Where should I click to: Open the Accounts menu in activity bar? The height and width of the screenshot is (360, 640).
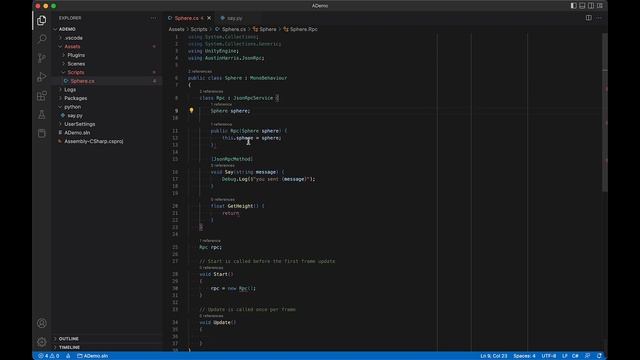point(42,323)
